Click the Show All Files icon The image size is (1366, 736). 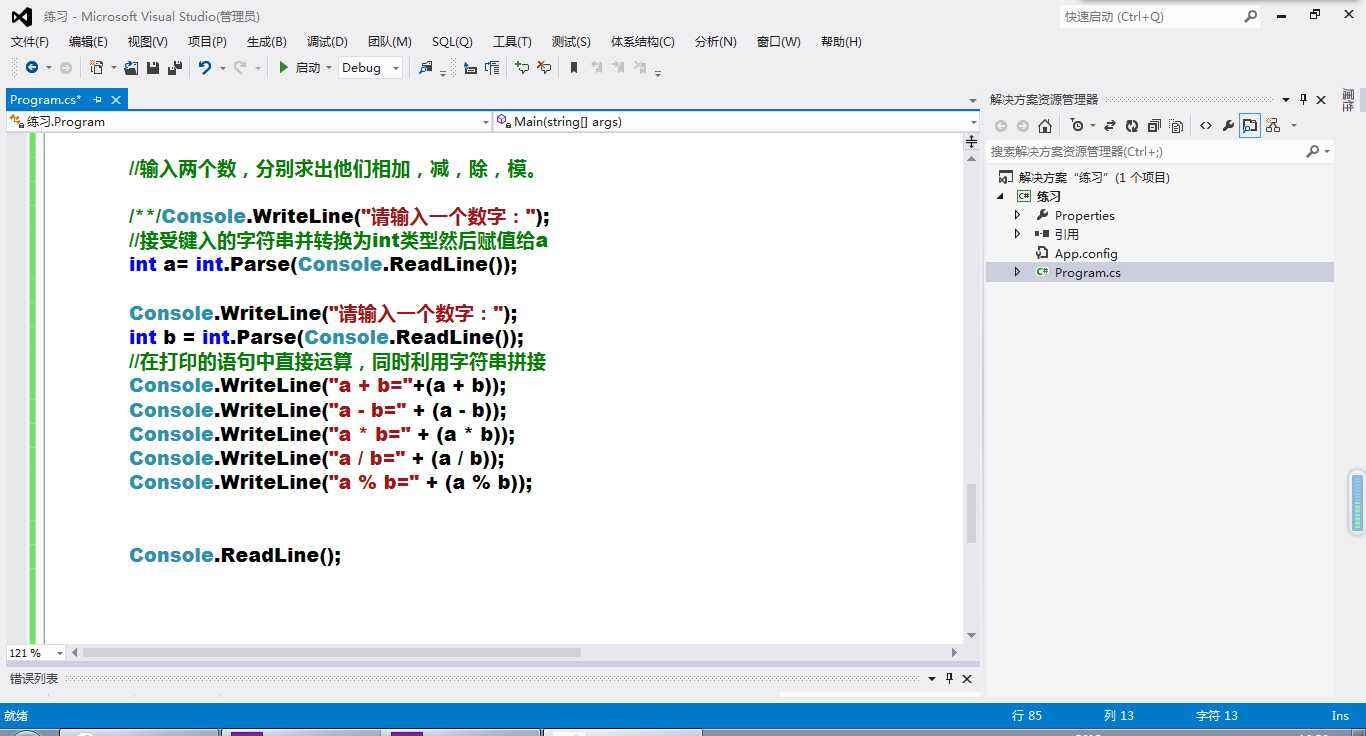1176,125
